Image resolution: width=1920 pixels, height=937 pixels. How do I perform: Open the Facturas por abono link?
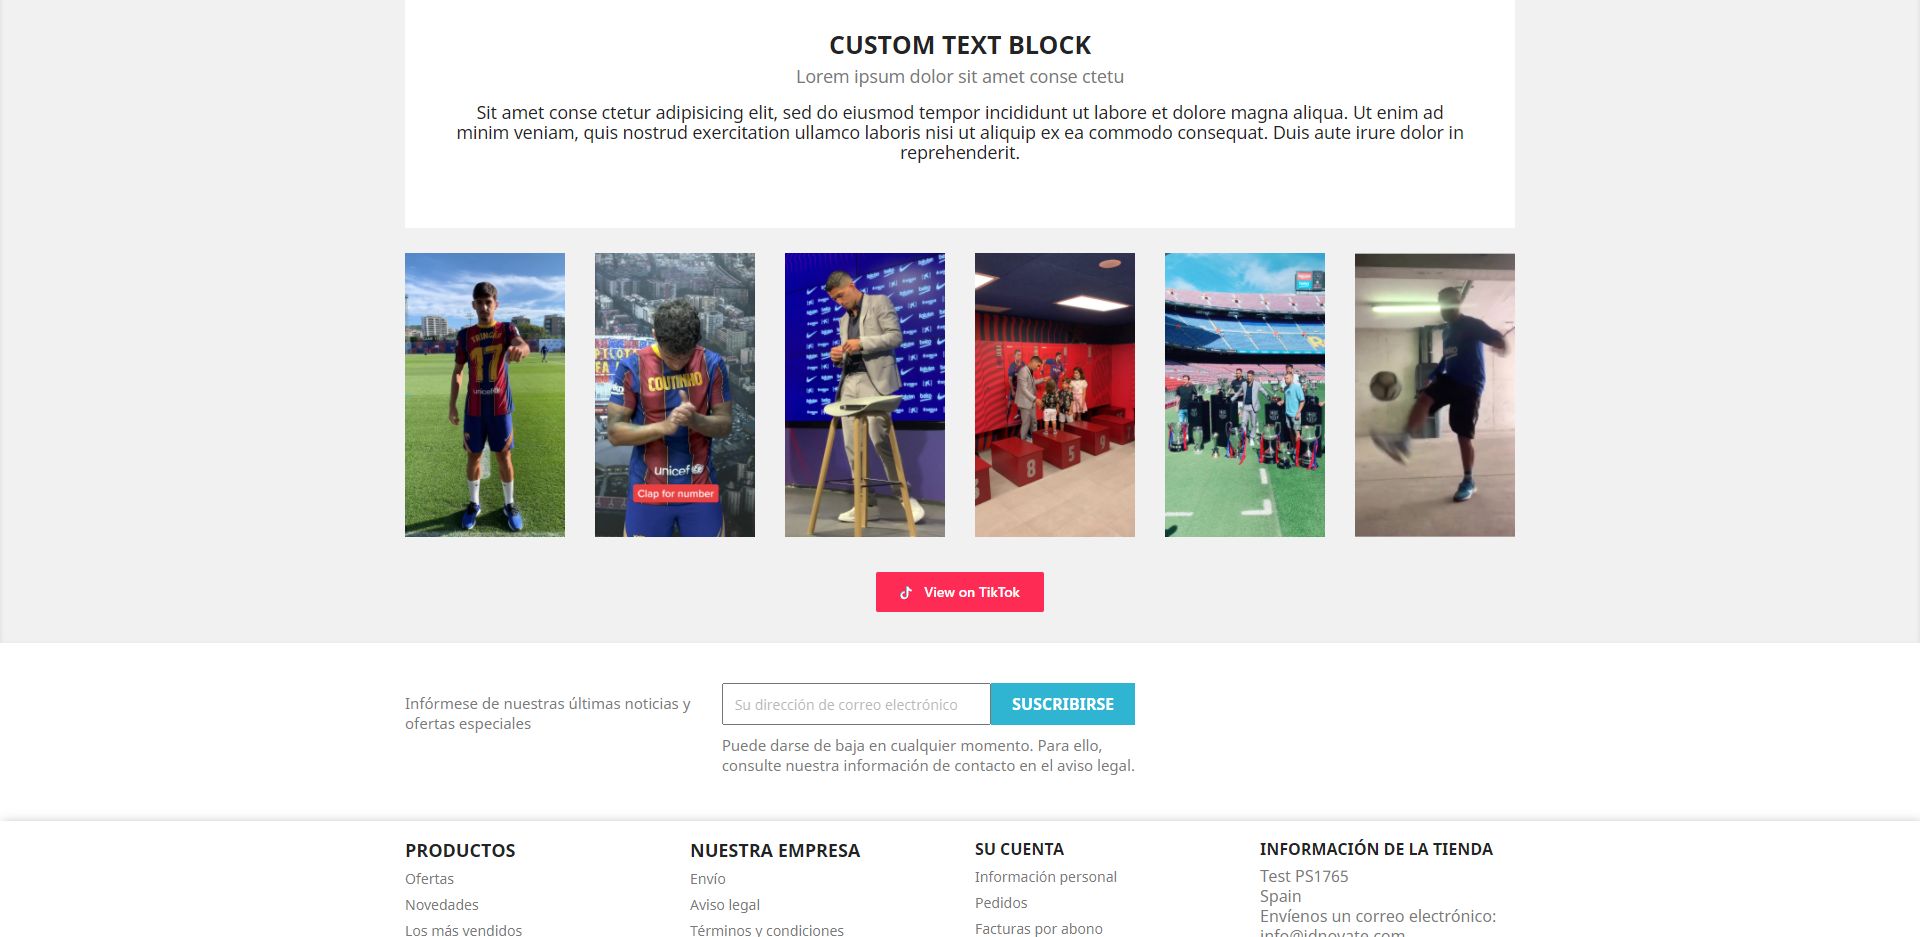[1039, 929]
